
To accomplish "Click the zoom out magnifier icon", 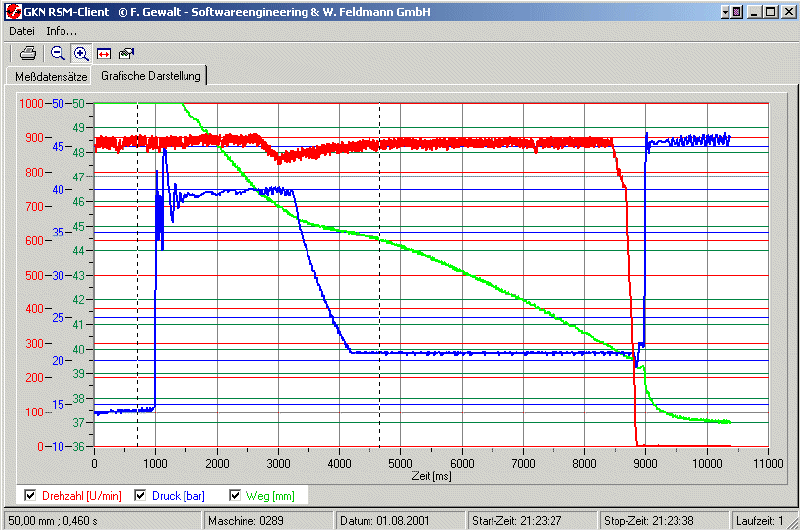I will (58, 53).
